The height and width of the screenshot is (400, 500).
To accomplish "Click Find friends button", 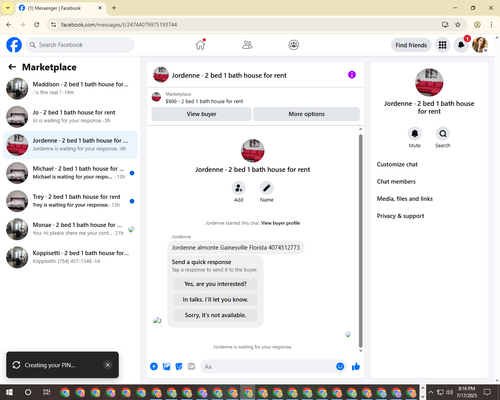I will pos(411,45).
